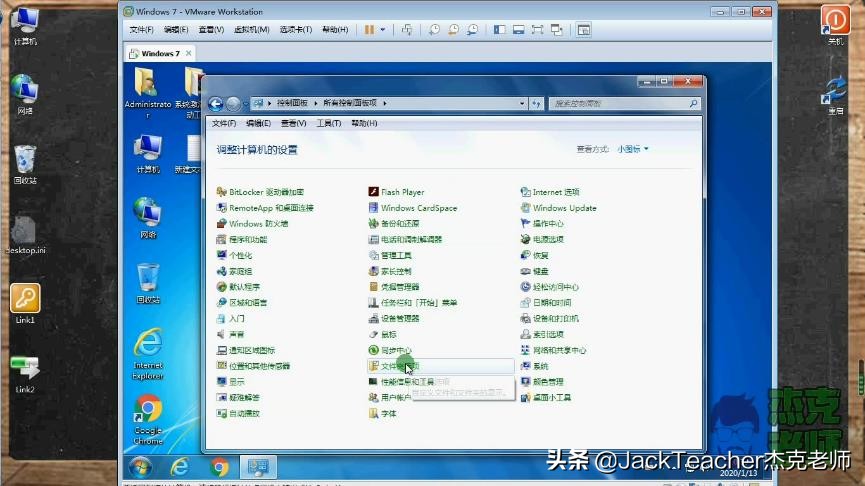The height and width of the screenshot is (486, 865).
Task: Click the Windows 7 Start button
Action: (x=141, y=467)
